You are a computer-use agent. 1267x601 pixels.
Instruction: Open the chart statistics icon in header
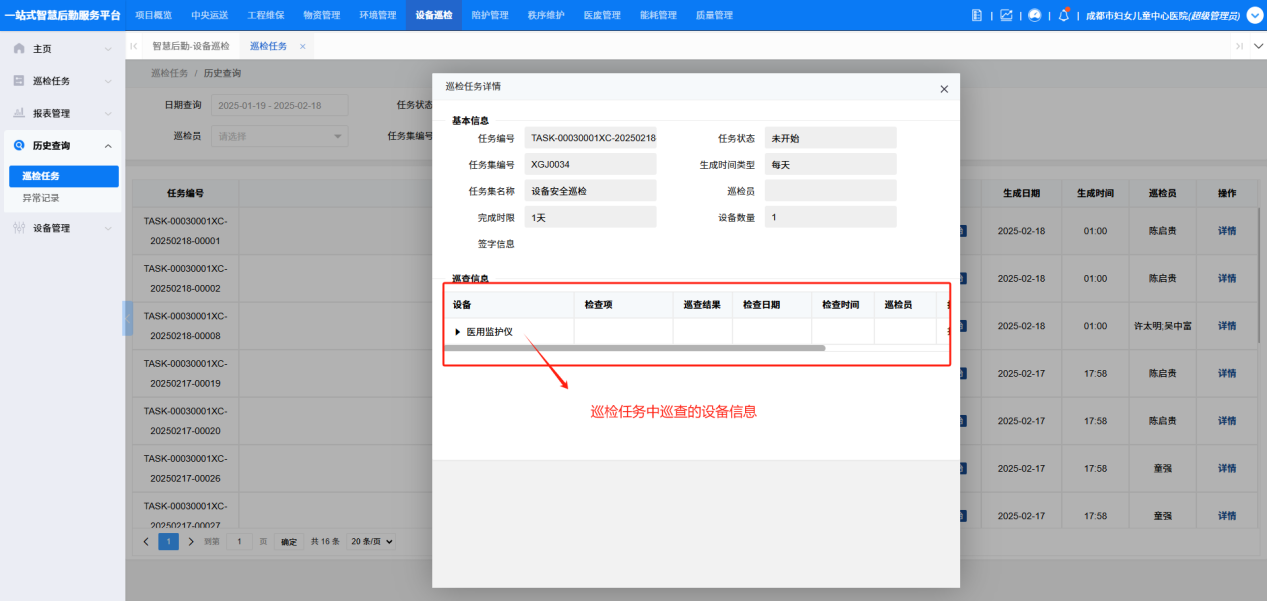[1006, 15]
